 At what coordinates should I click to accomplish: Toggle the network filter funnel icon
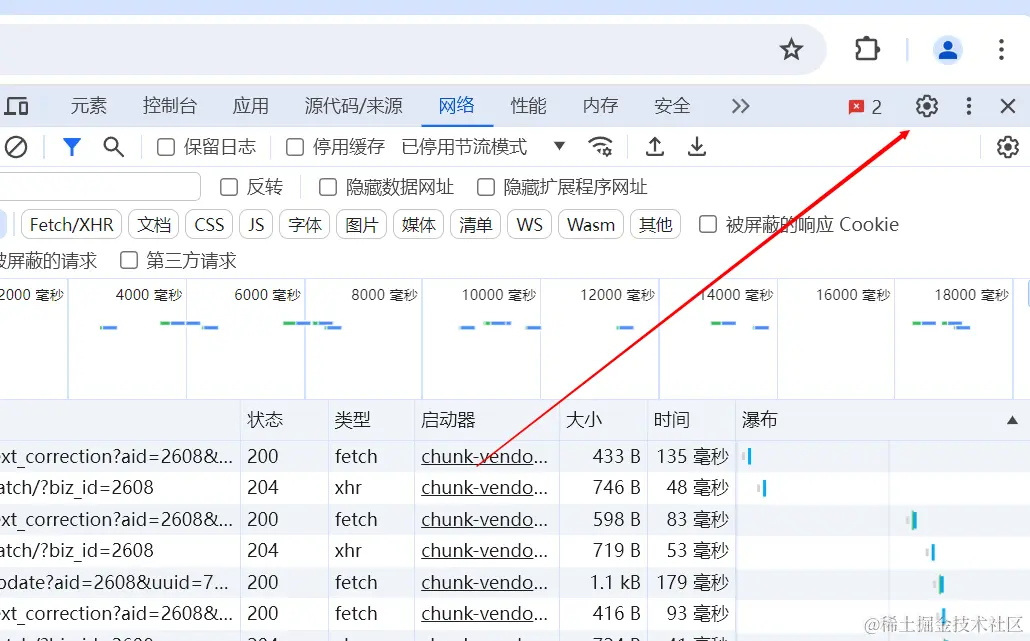72,146
